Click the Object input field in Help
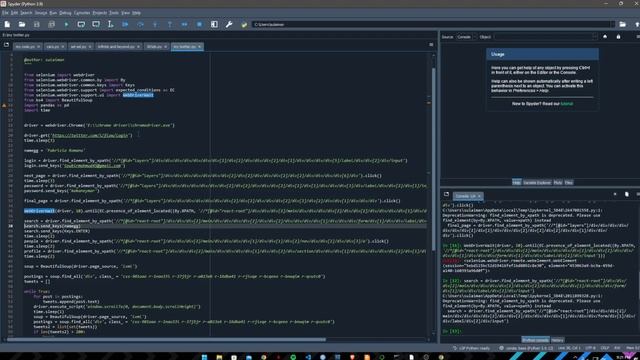Image resolution: width=640 pixels, height=360 pixels. point(546,37)
